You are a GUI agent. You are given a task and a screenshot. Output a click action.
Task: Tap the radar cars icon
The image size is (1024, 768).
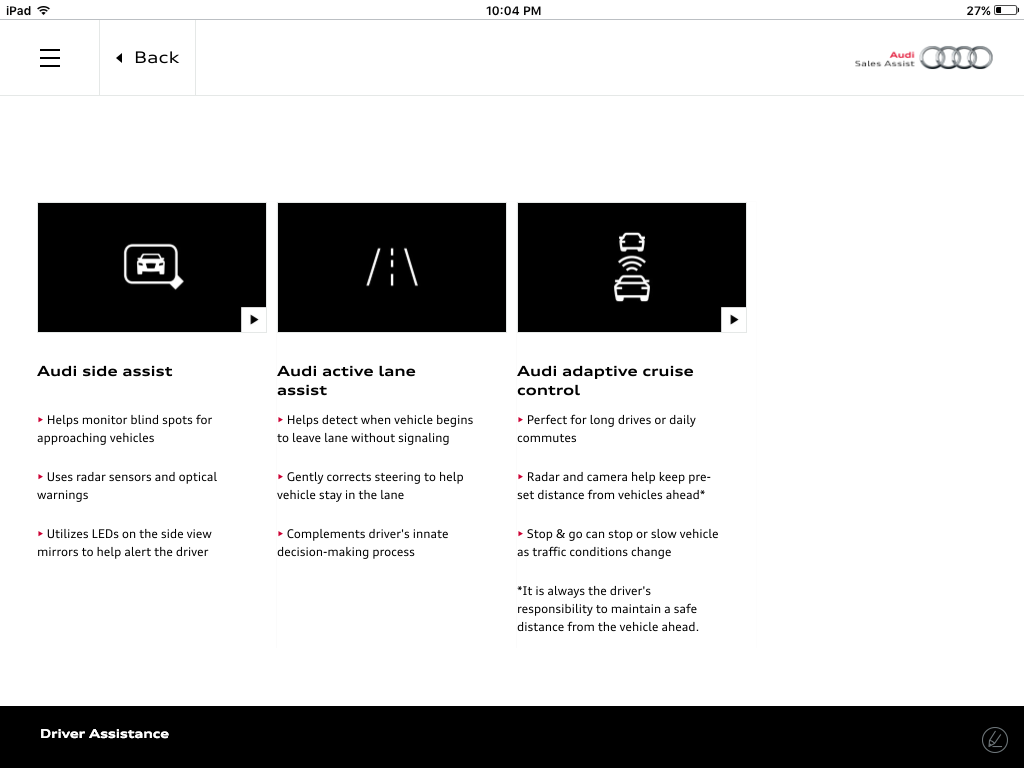click(632, 267)
